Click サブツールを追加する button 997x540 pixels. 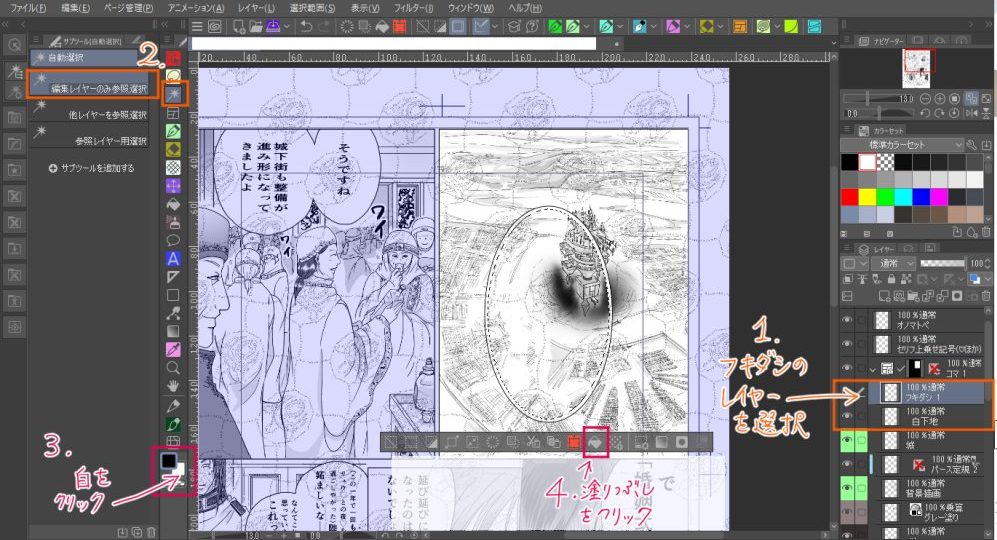(x=92, y=169)
